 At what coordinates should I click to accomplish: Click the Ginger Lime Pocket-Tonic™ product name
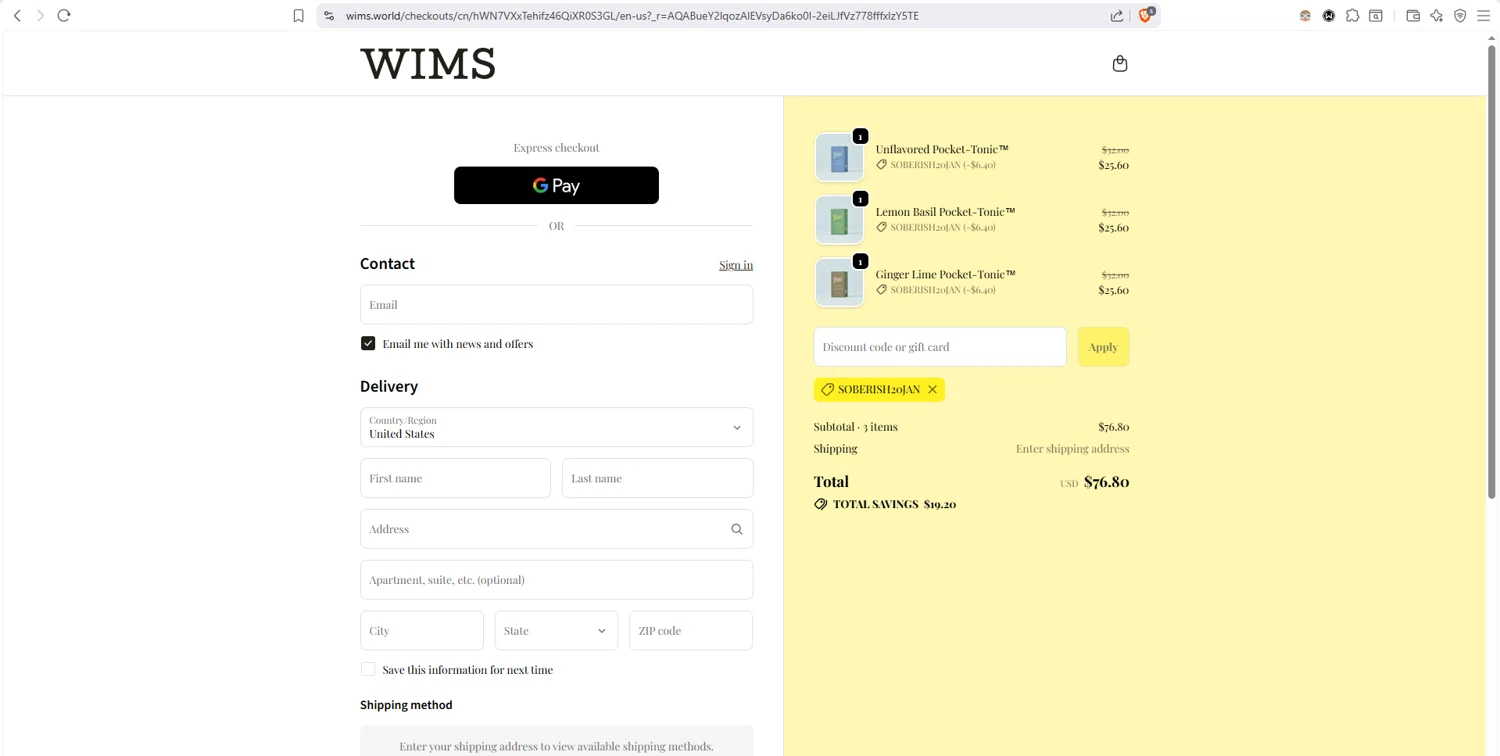(945, 274)
